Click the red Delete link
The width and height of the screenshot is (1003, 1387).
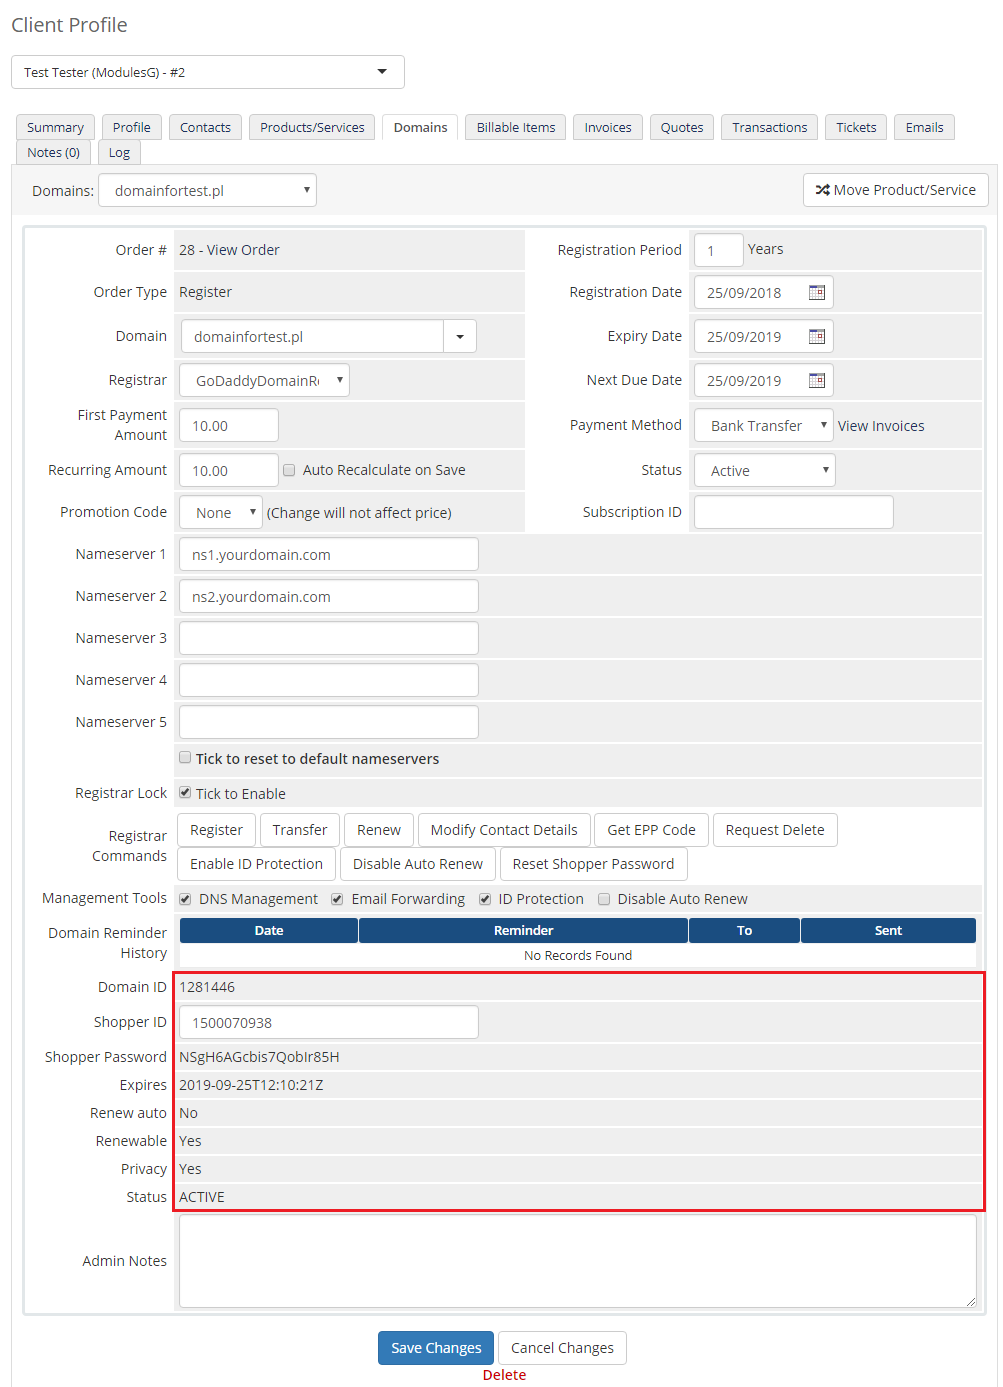(x=504, y=1375)
